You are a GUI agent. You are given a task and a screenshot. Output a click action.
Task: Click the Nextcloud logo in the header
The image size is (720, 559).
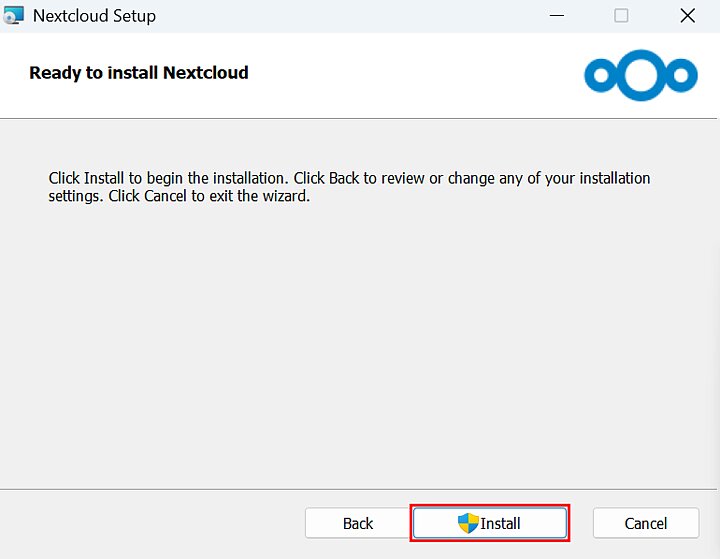(641, 75)
